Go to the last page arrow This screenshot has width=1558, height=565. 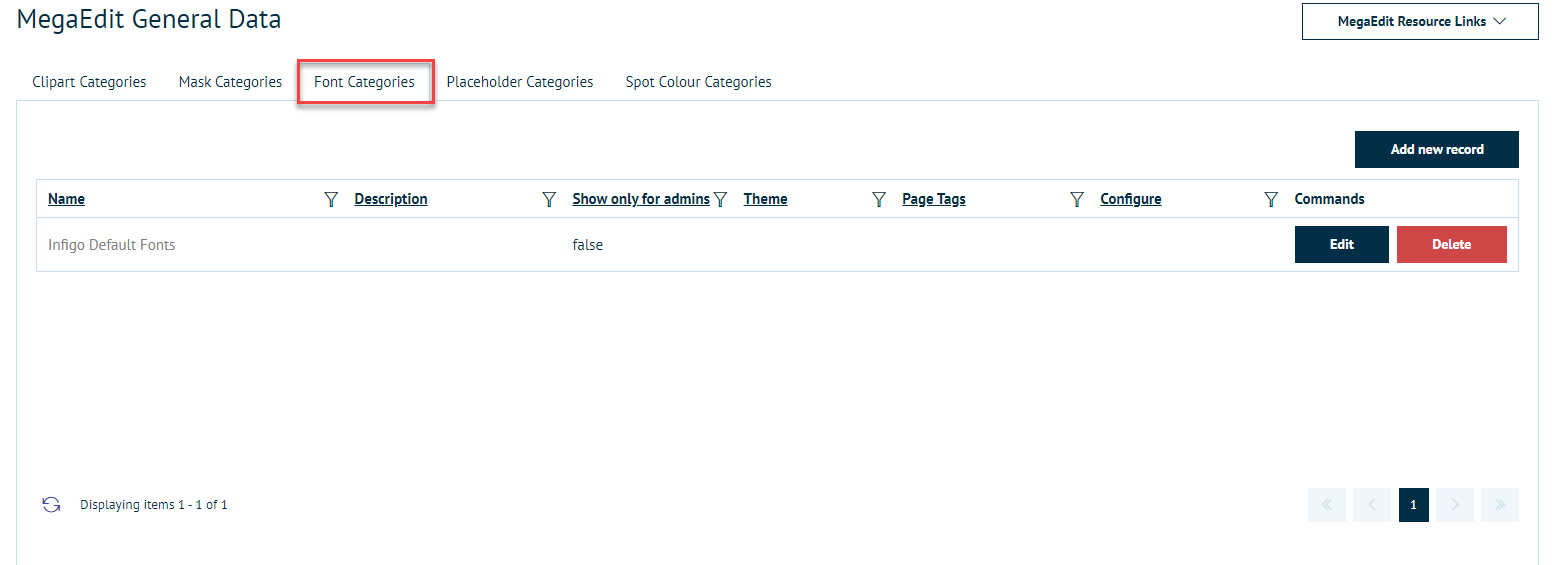(x=1500, y=505)
